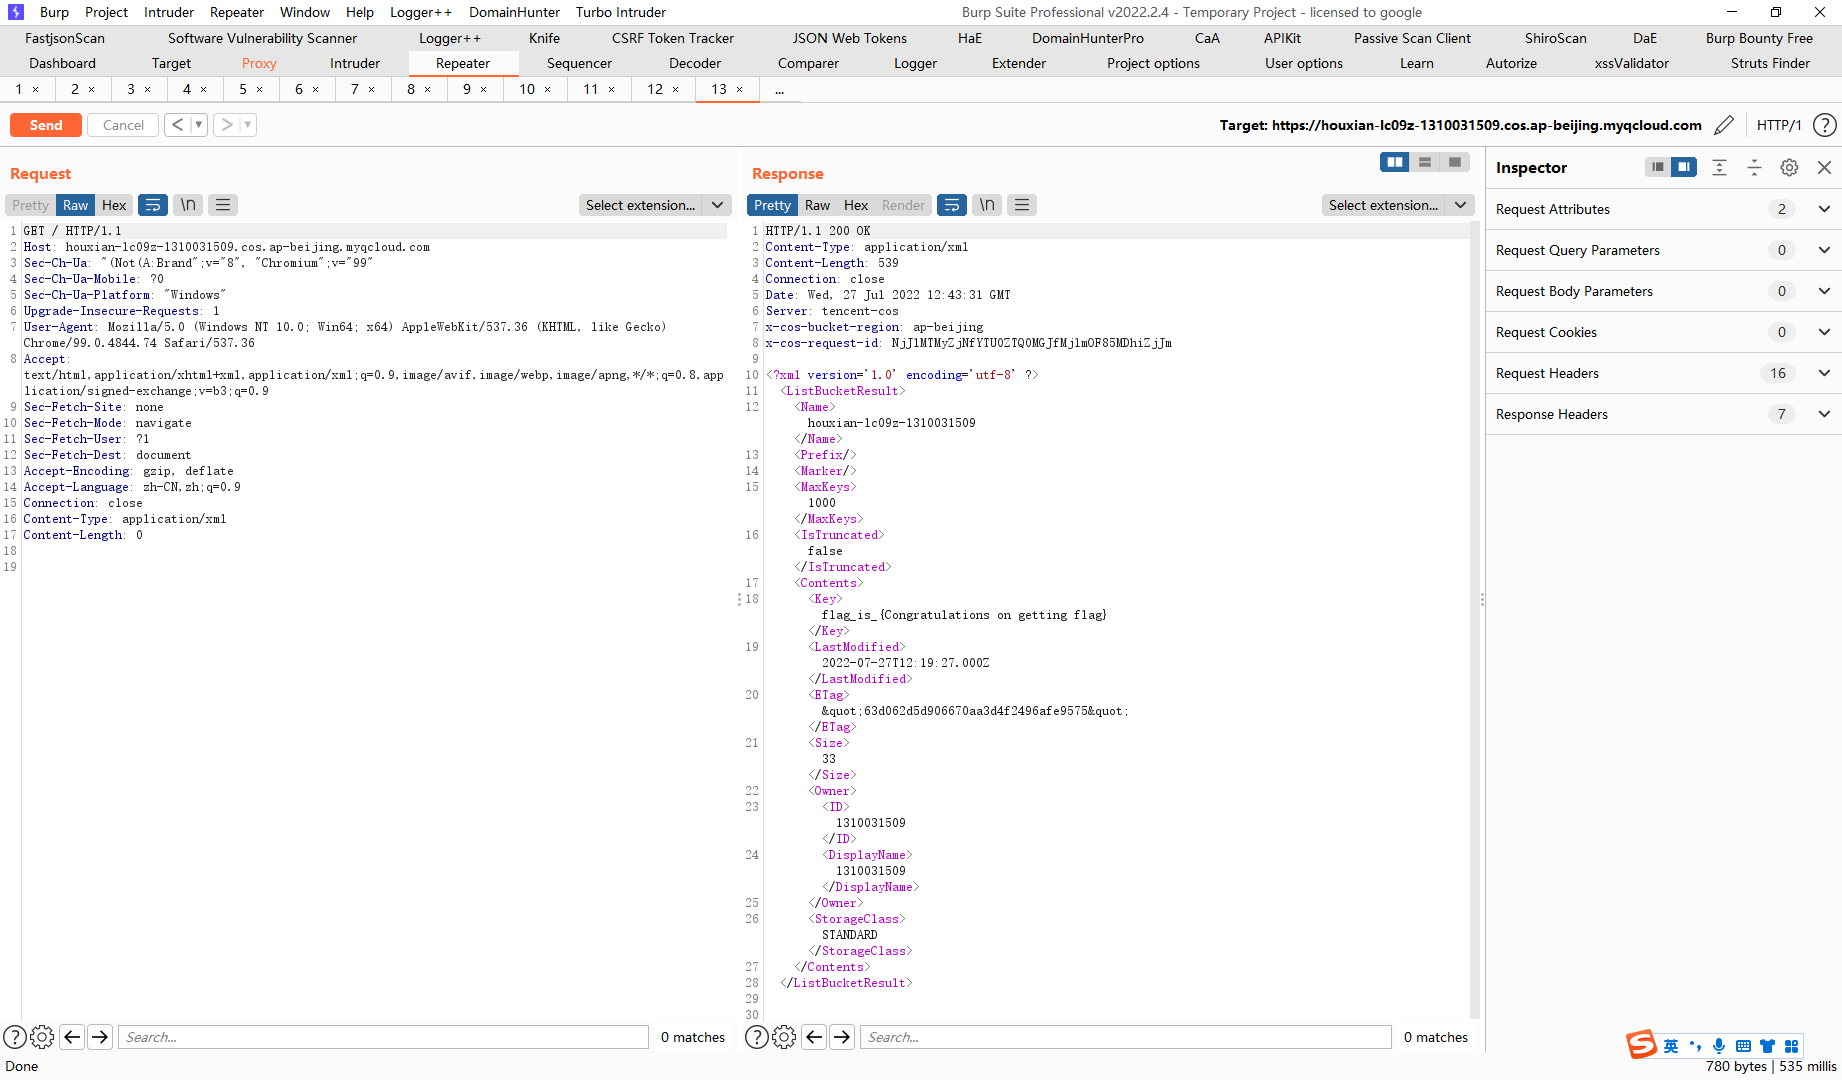Switch to the Decoder tab
Image resolution: width=1842 pixels, height=1080 pixels.
695,63
